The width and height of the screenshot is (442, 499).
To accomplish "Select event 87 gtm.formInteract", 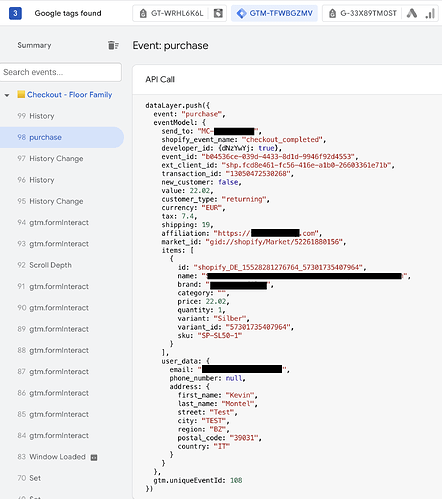I will click(x=62, y=372).
